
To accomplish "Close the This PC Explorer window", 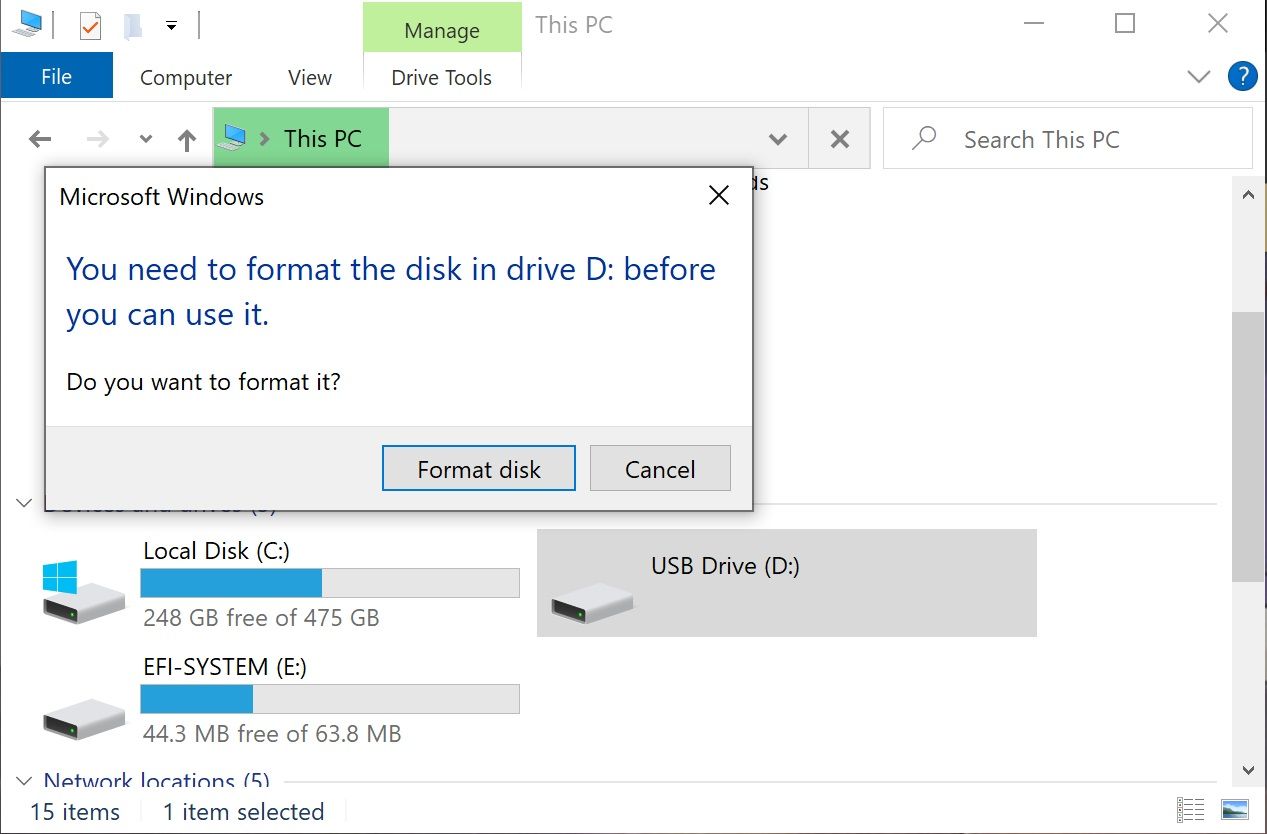I will click(x=1217, y=23).
